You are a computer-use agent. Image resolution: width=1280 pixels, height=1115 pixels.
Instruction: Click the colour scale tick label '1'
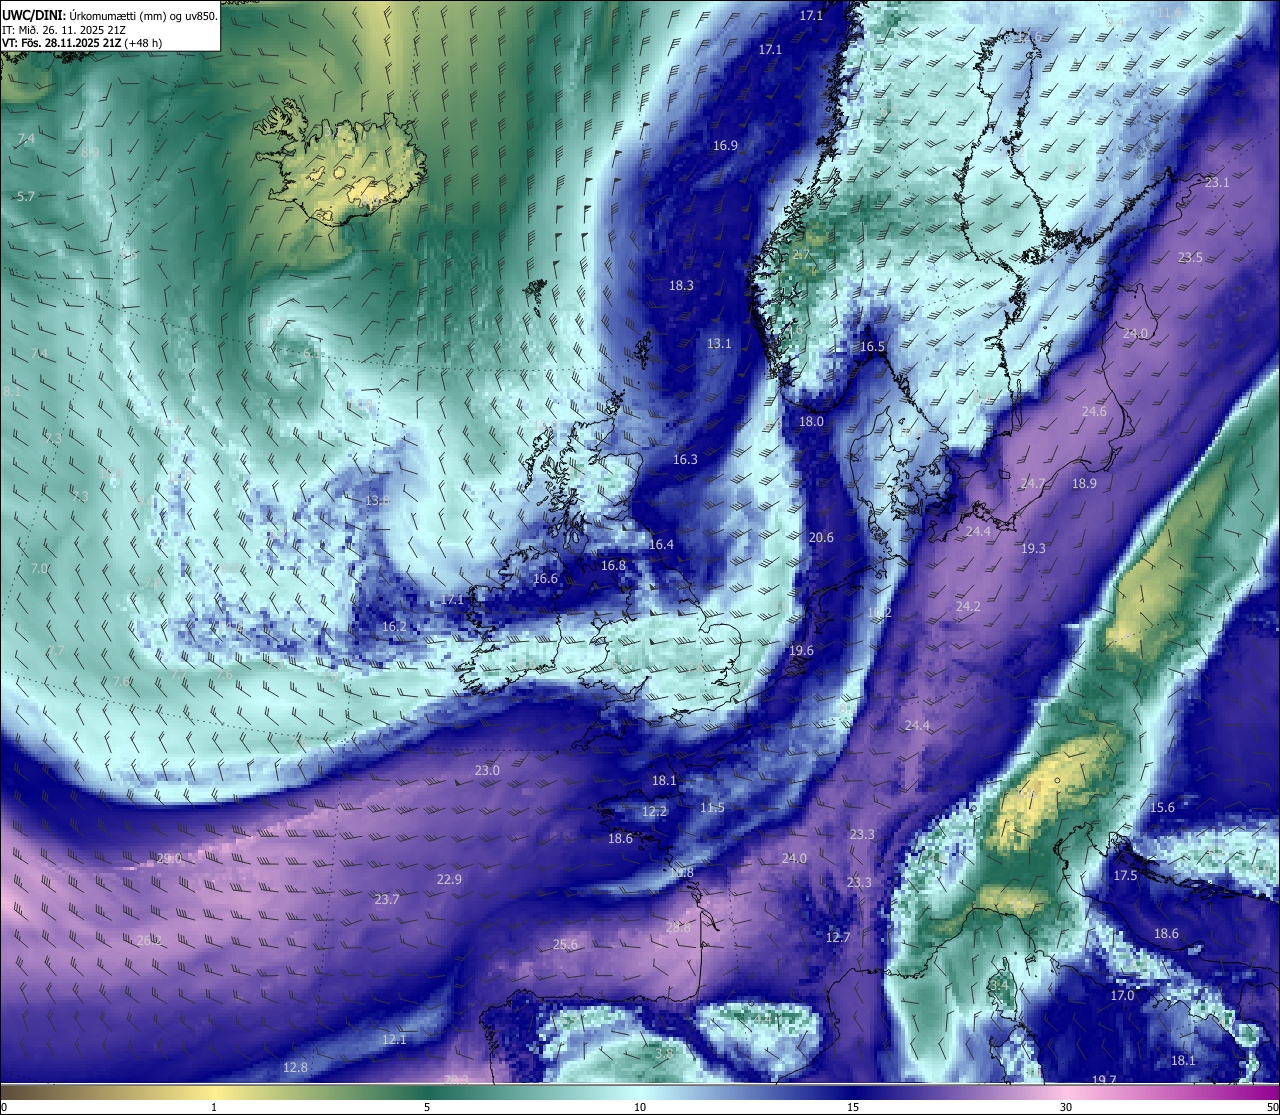tap(214, 1107)
